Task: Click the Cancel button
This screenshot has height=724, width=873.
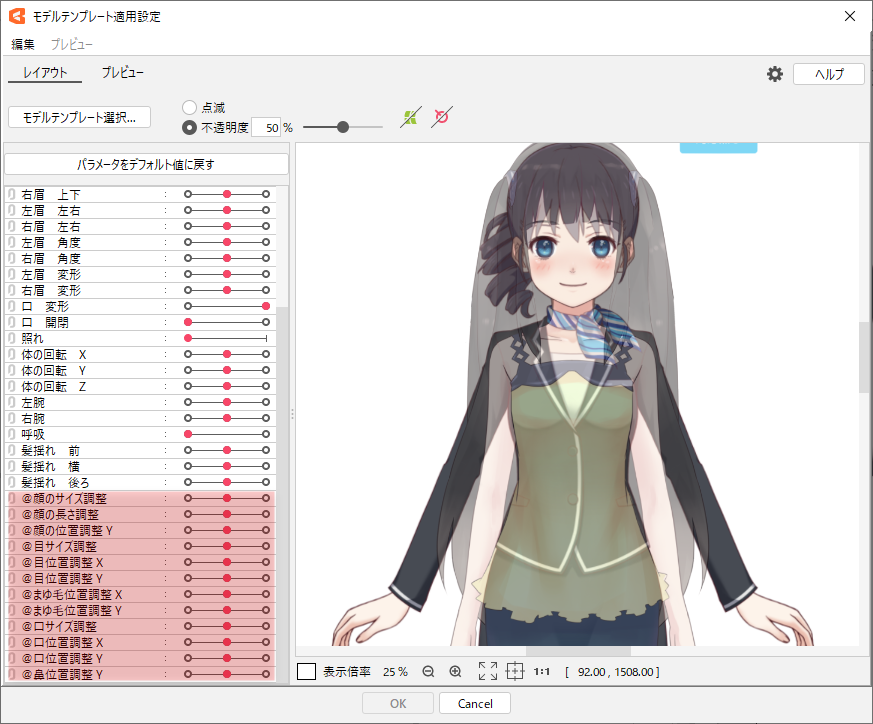Action: (x=475, y=703)
